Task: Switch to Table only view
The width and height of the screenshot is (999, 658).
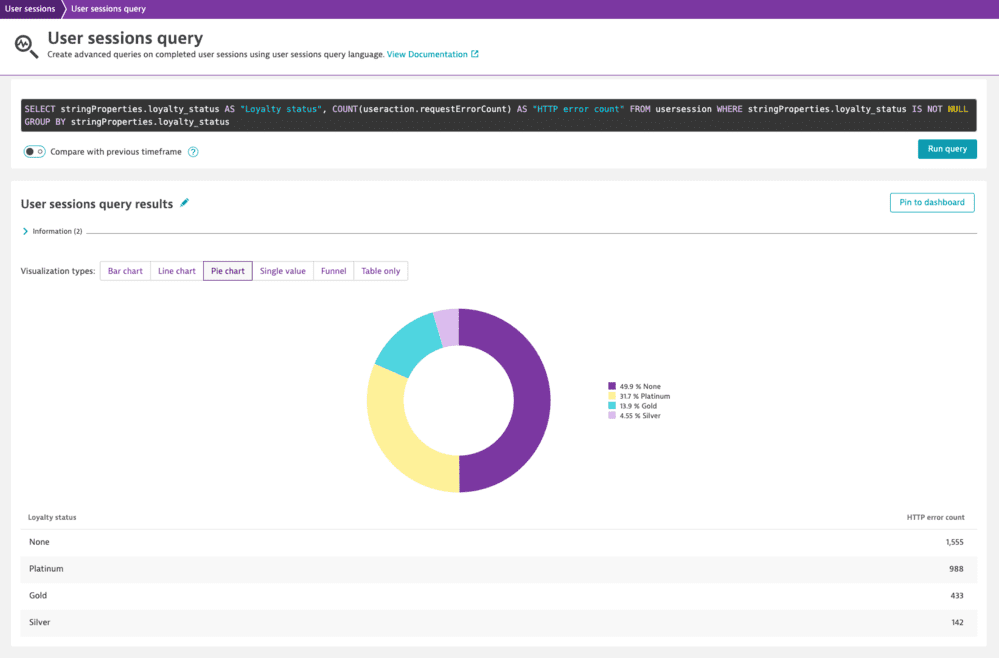Action: 380,270
